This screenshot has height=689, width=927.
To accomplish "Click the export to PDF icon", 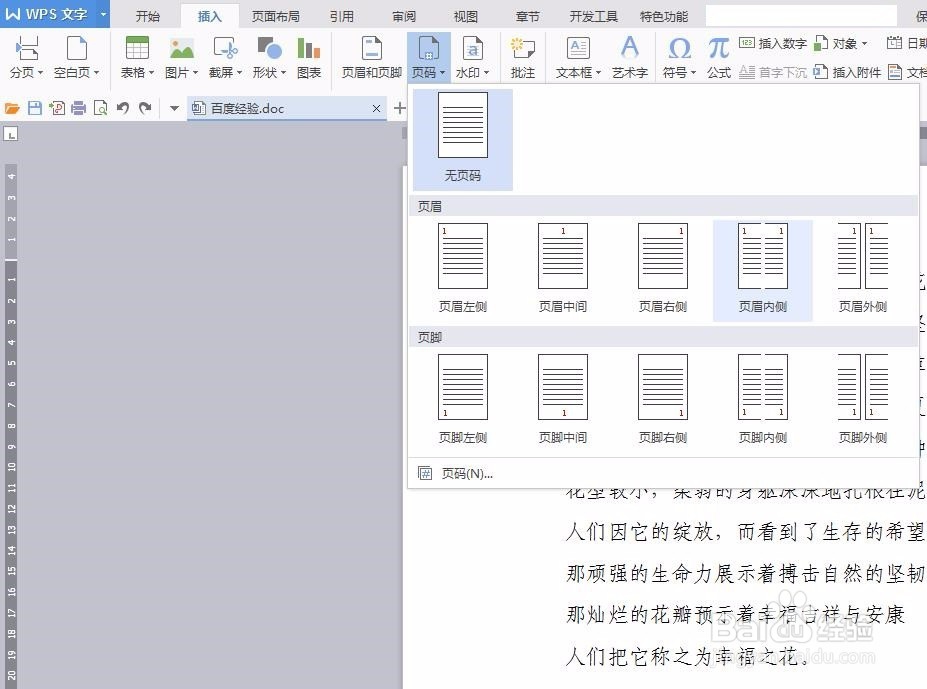I will pos(57,108).
